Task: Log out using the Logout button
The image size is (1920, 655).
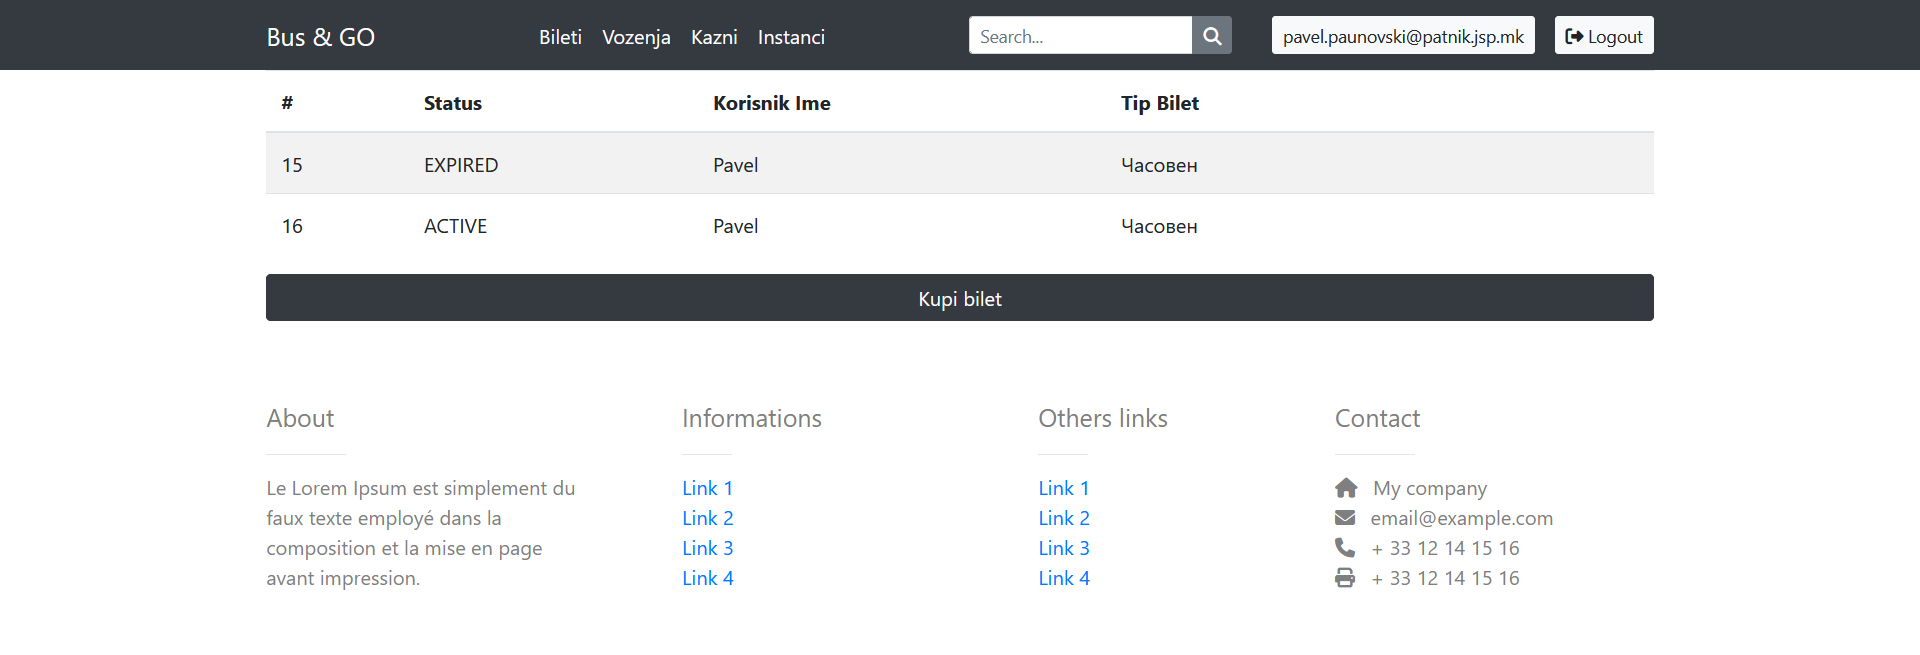Action: click(x=1603, y=36)
